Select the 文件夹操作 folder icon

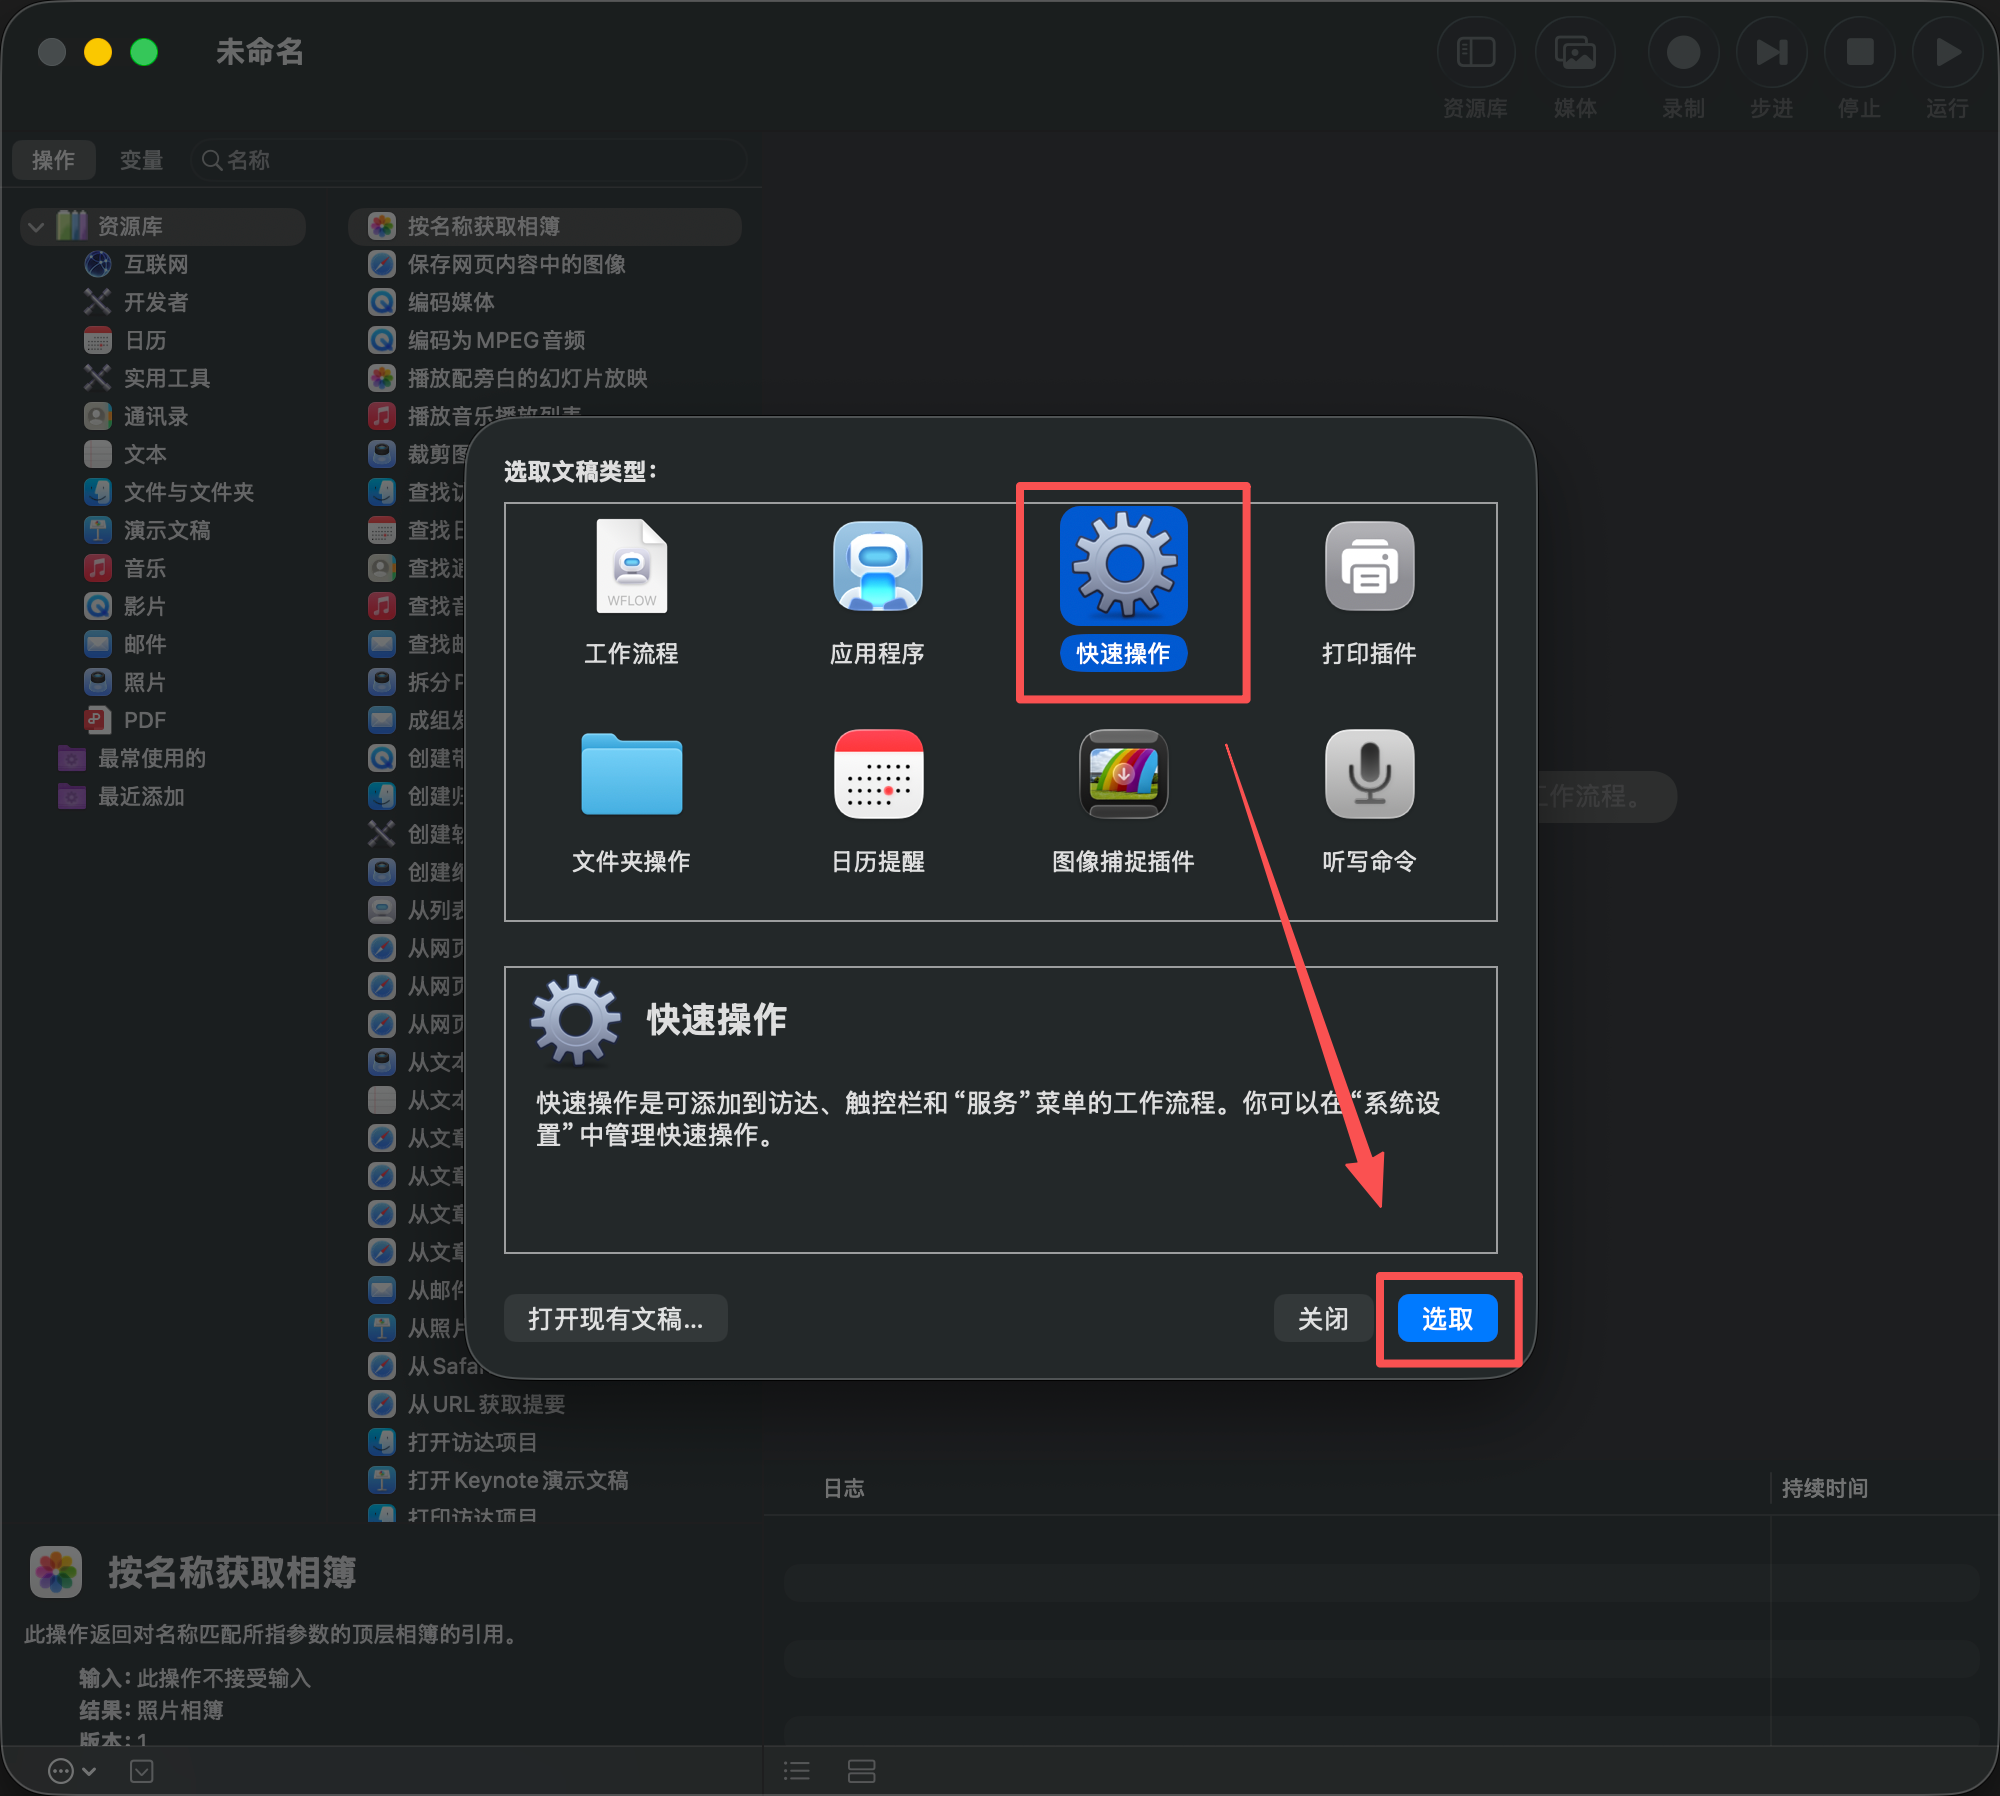click(631, 775)
